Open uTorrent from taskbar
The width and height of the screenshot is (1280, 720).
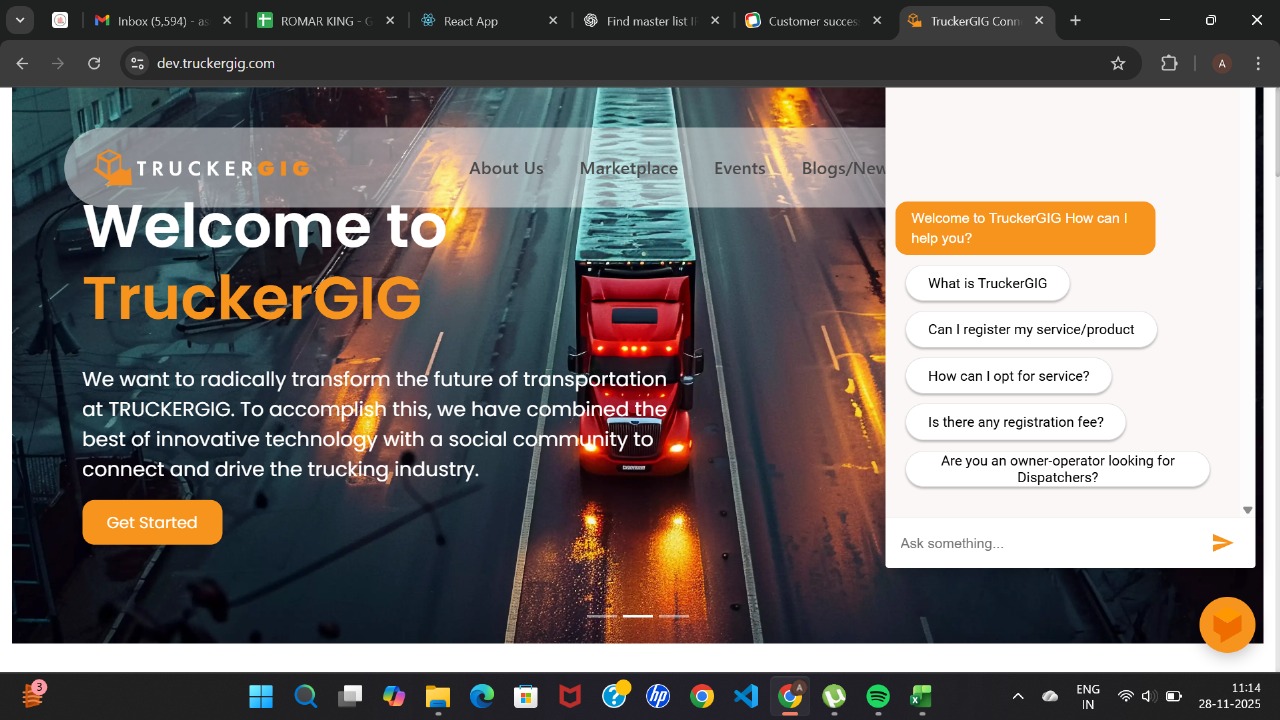tap(834, 696)
